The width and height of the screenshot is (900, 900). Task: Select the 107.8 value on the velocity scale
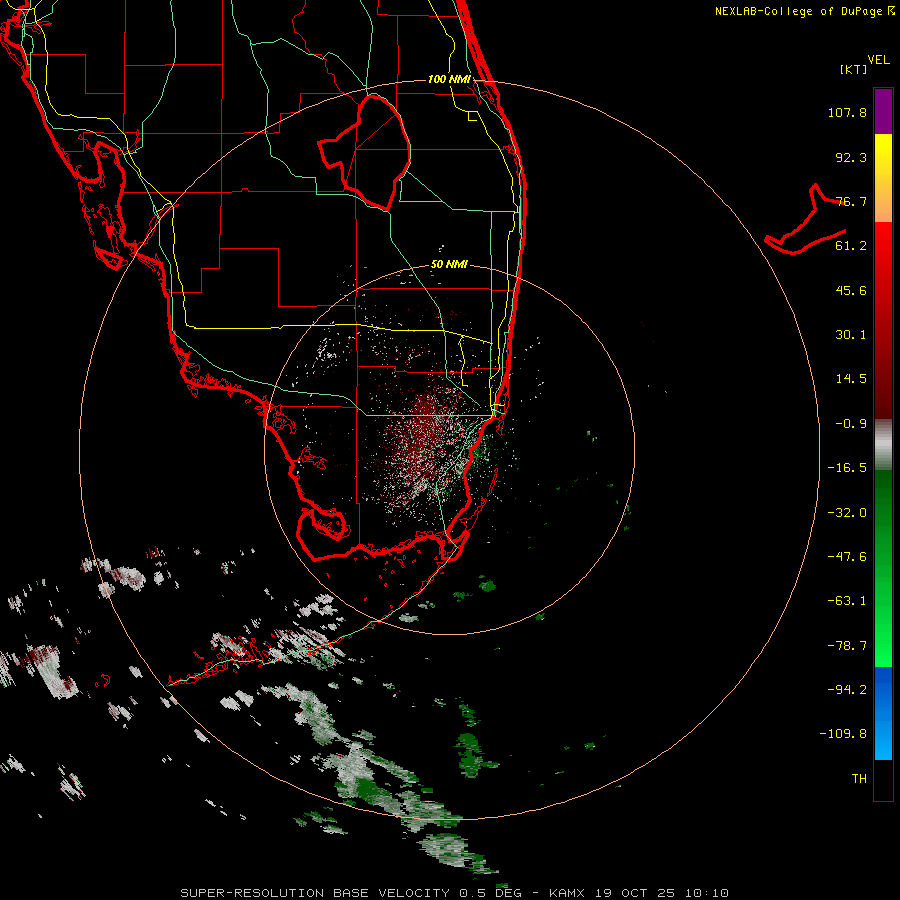click(847, 112)
